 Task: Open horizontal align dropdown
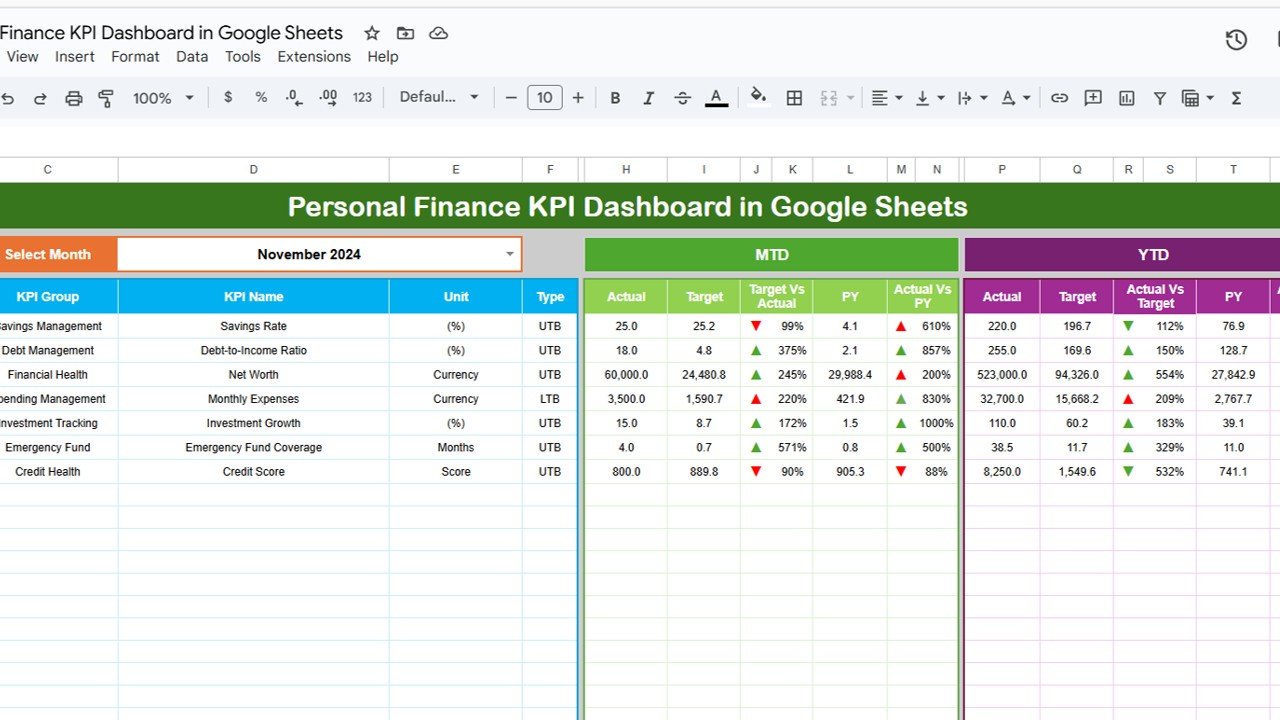pyautogui.click(x=887, y=98)
